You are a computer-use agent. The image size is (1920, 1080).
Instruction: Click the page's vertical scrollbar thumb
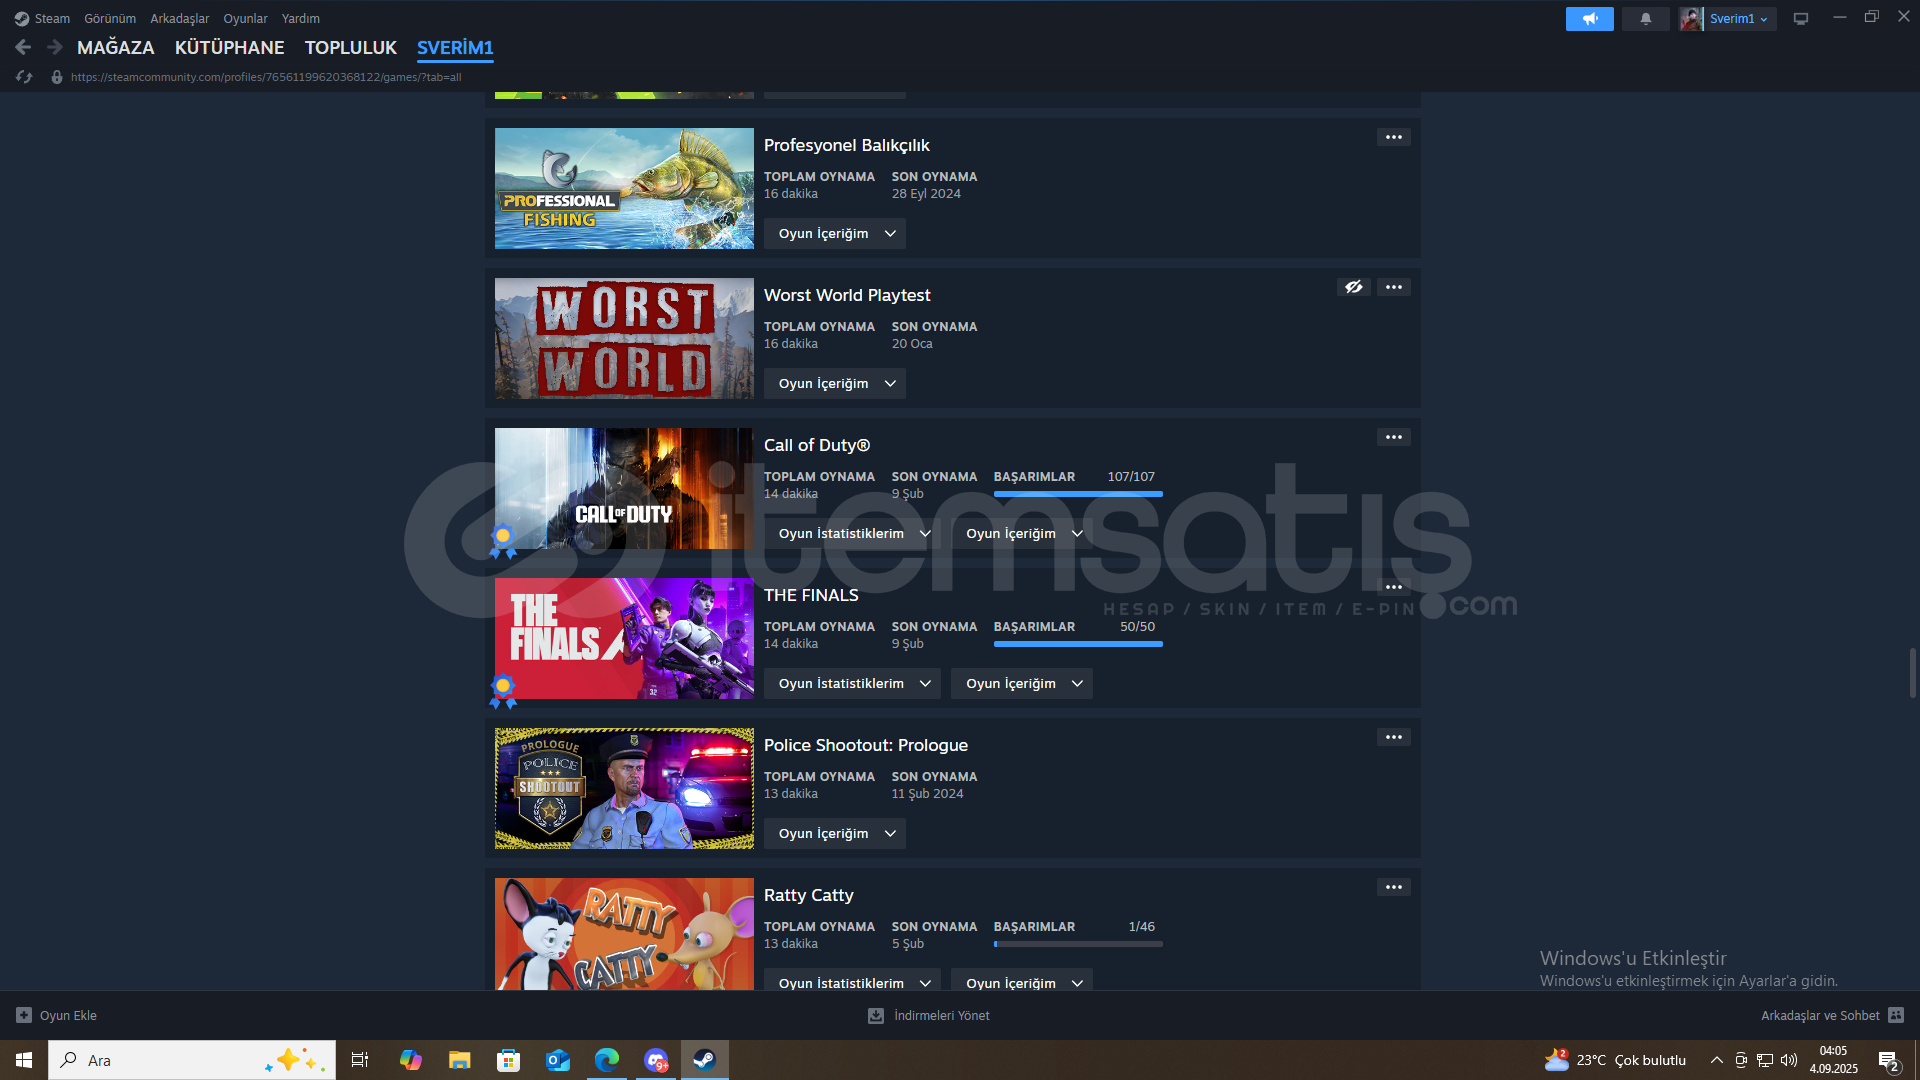click(x=1913, y=673)
